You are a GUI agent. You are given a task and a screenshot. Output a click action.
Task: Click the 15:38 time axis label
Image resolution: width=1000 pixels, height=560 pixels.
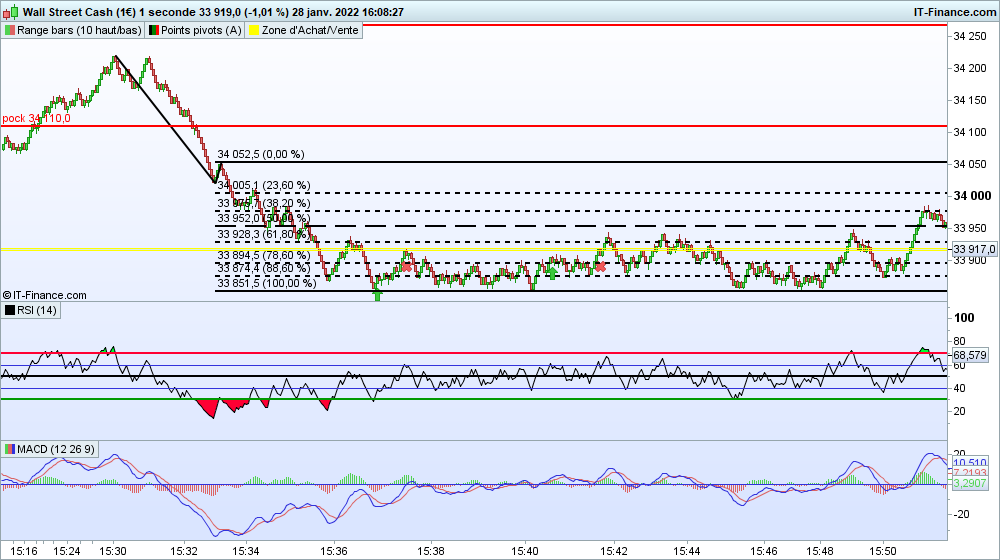point(431,551)
